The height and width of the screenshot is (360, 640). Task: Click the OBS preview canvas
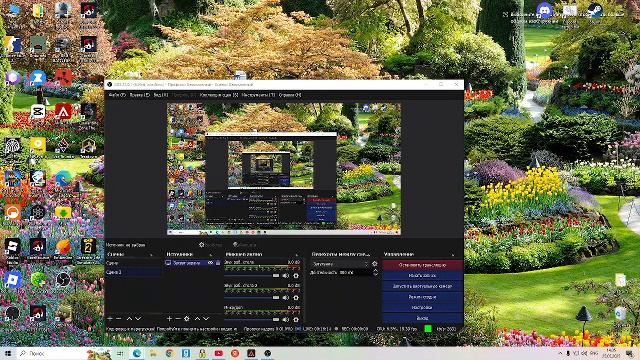284,169
